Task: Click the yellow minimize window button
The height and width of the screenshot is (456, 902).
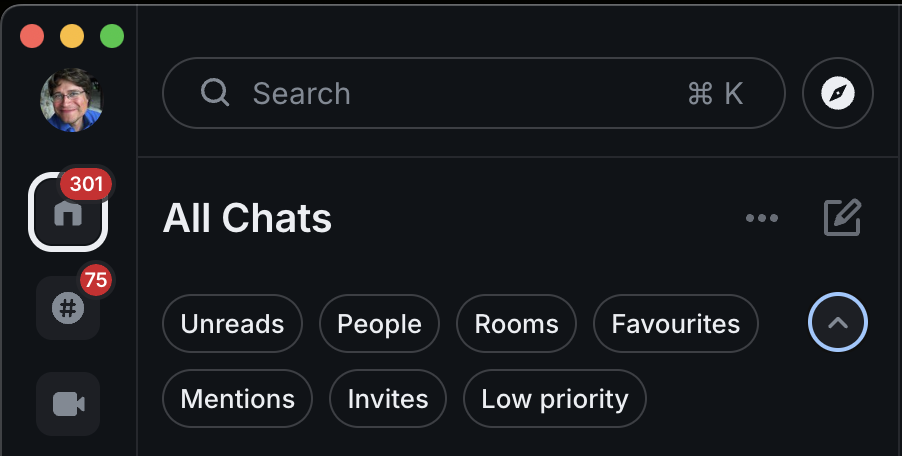Action: [x=72, y=36]
